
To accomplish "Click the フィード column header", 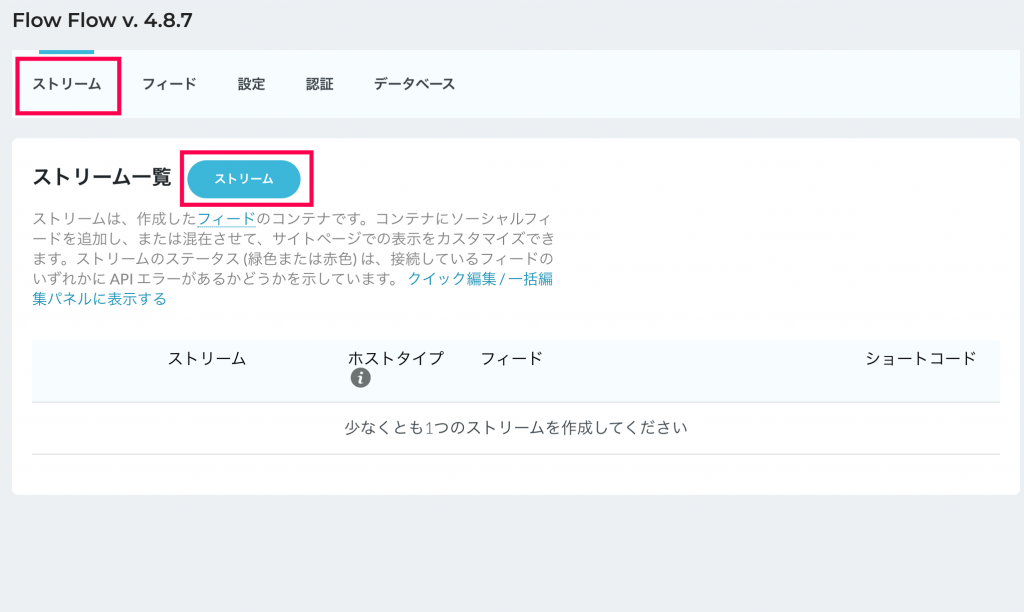I will (x=511, y=359).
